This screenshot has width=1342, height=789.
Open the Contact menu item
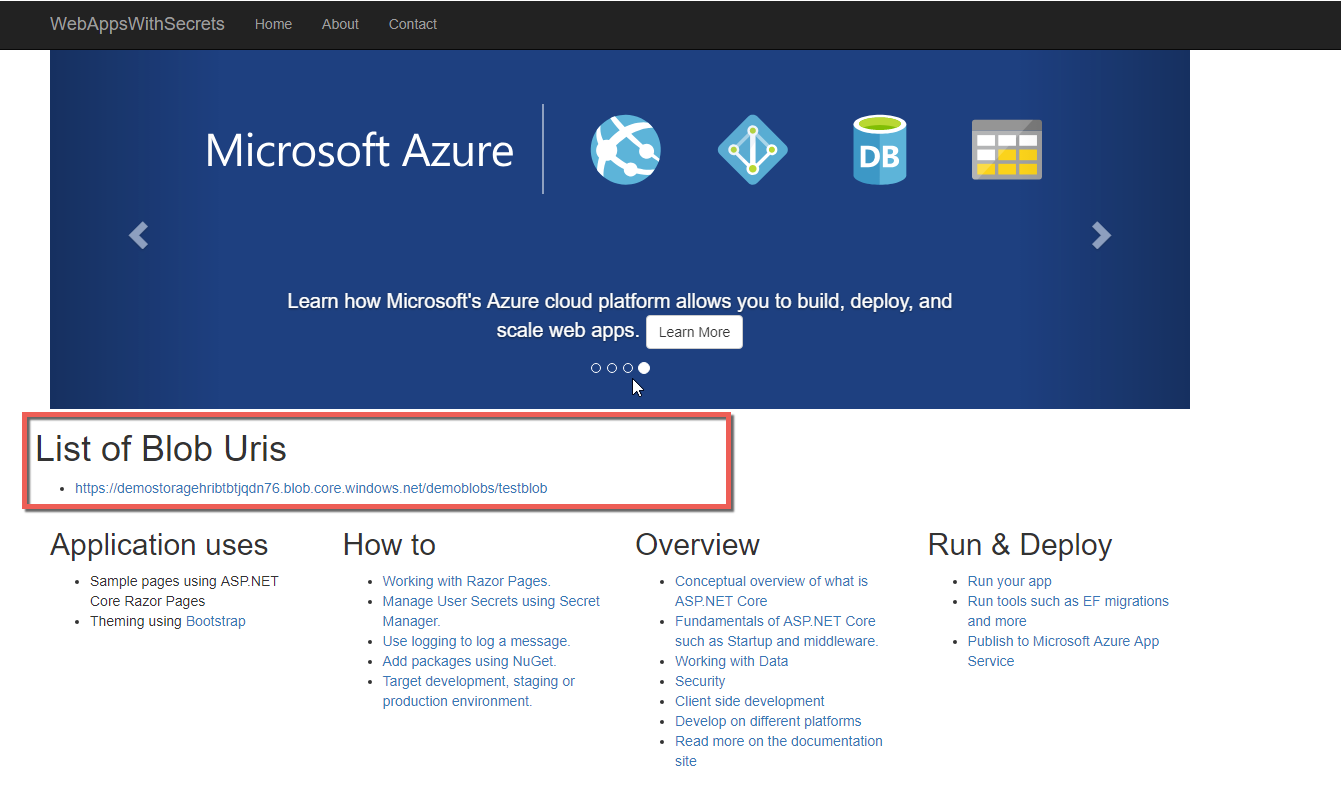[x=413, y=24]
